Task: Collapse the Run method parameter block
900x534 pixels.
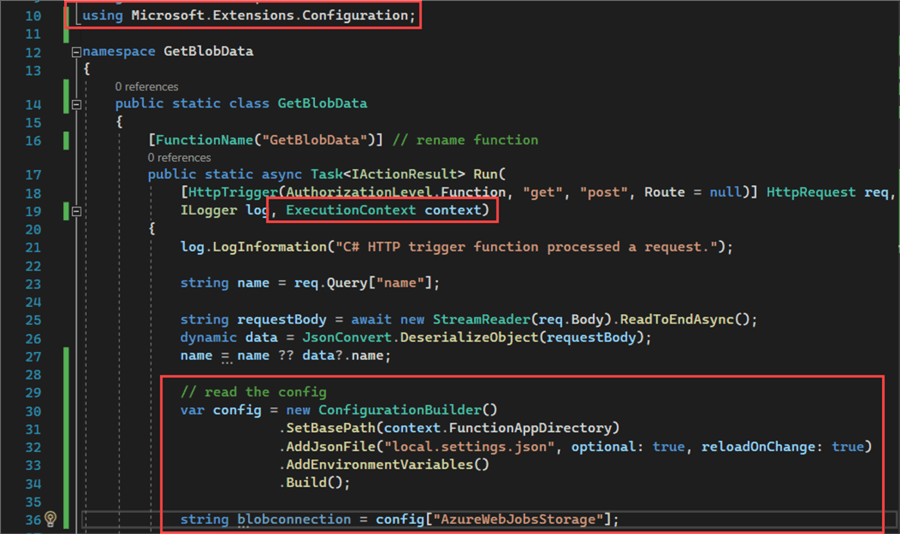Action: (76, 211)
